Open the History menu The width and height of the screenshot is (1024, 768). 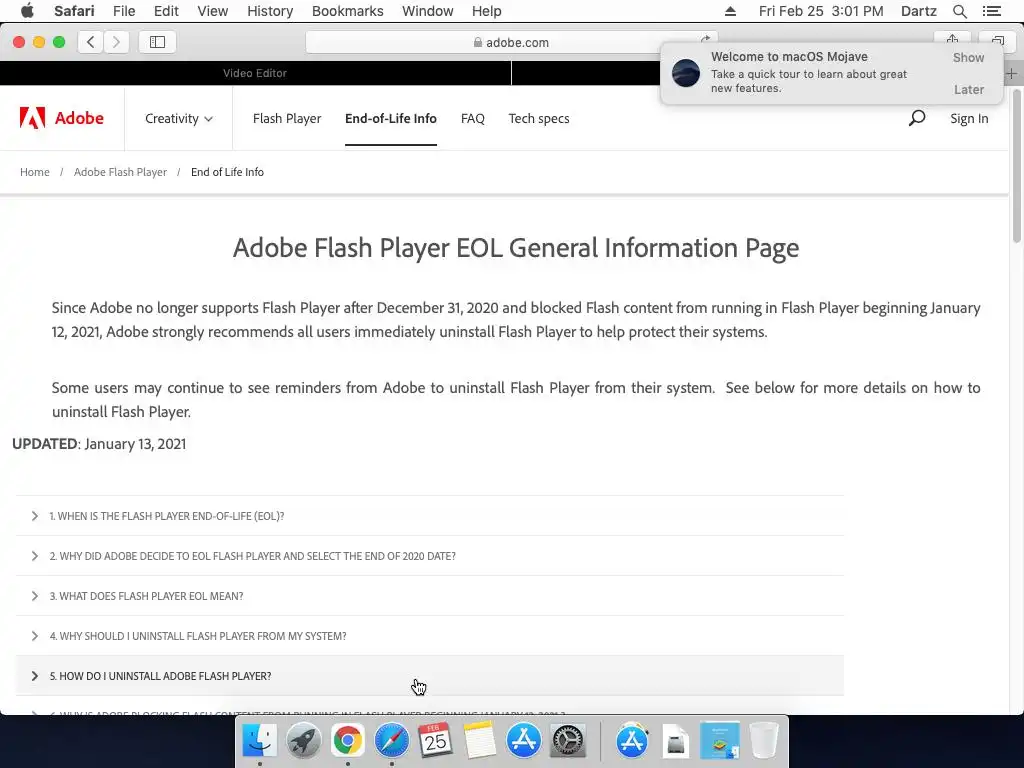[x=270, y=11]
